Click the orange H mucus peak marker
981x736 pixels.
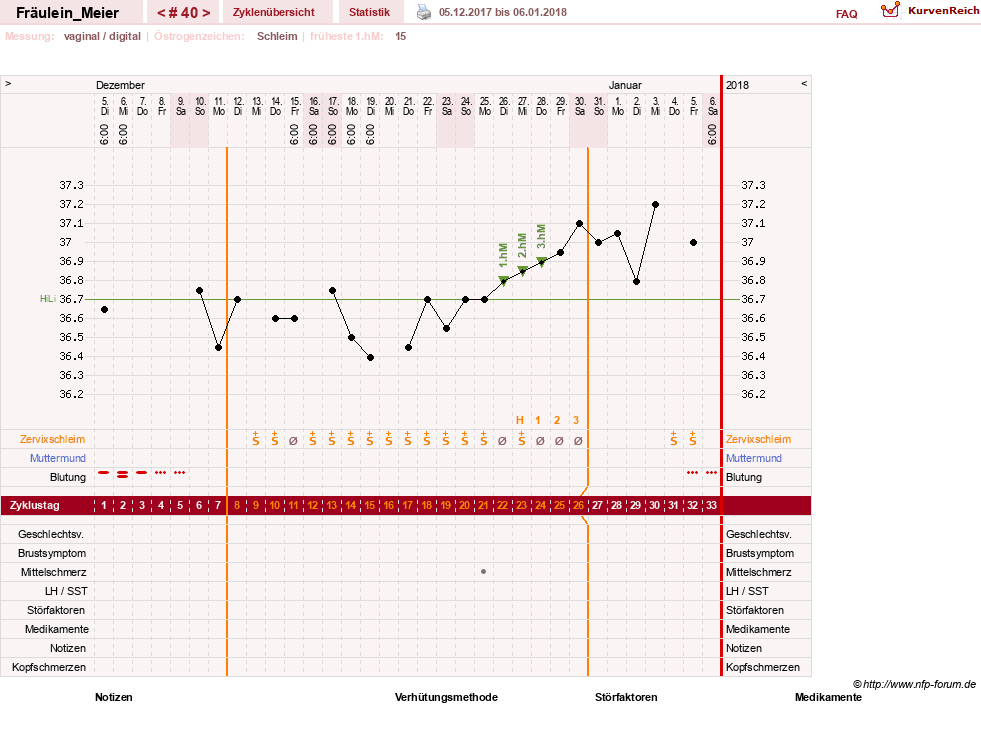coord(520,420)
